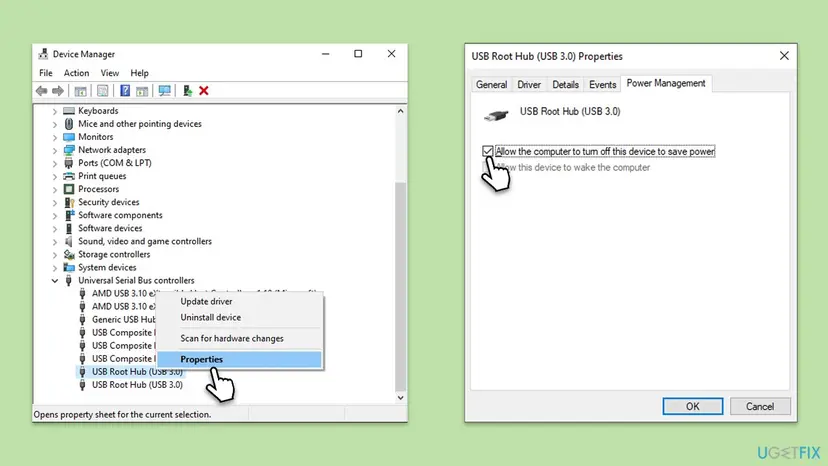Click the scroll-up arrow of the device tree
Image resolution: width=828 pixels, height=466 pixels.
click(400, 111)
